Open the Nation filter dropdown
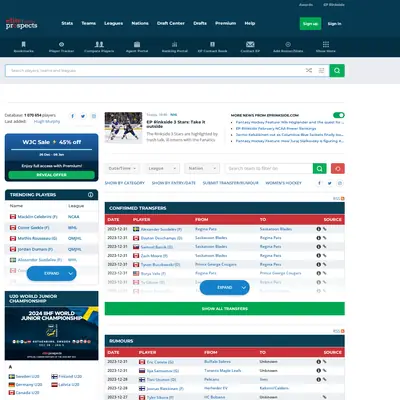The height and width of the screenshot is (400, 400). [x=202, y=168]
